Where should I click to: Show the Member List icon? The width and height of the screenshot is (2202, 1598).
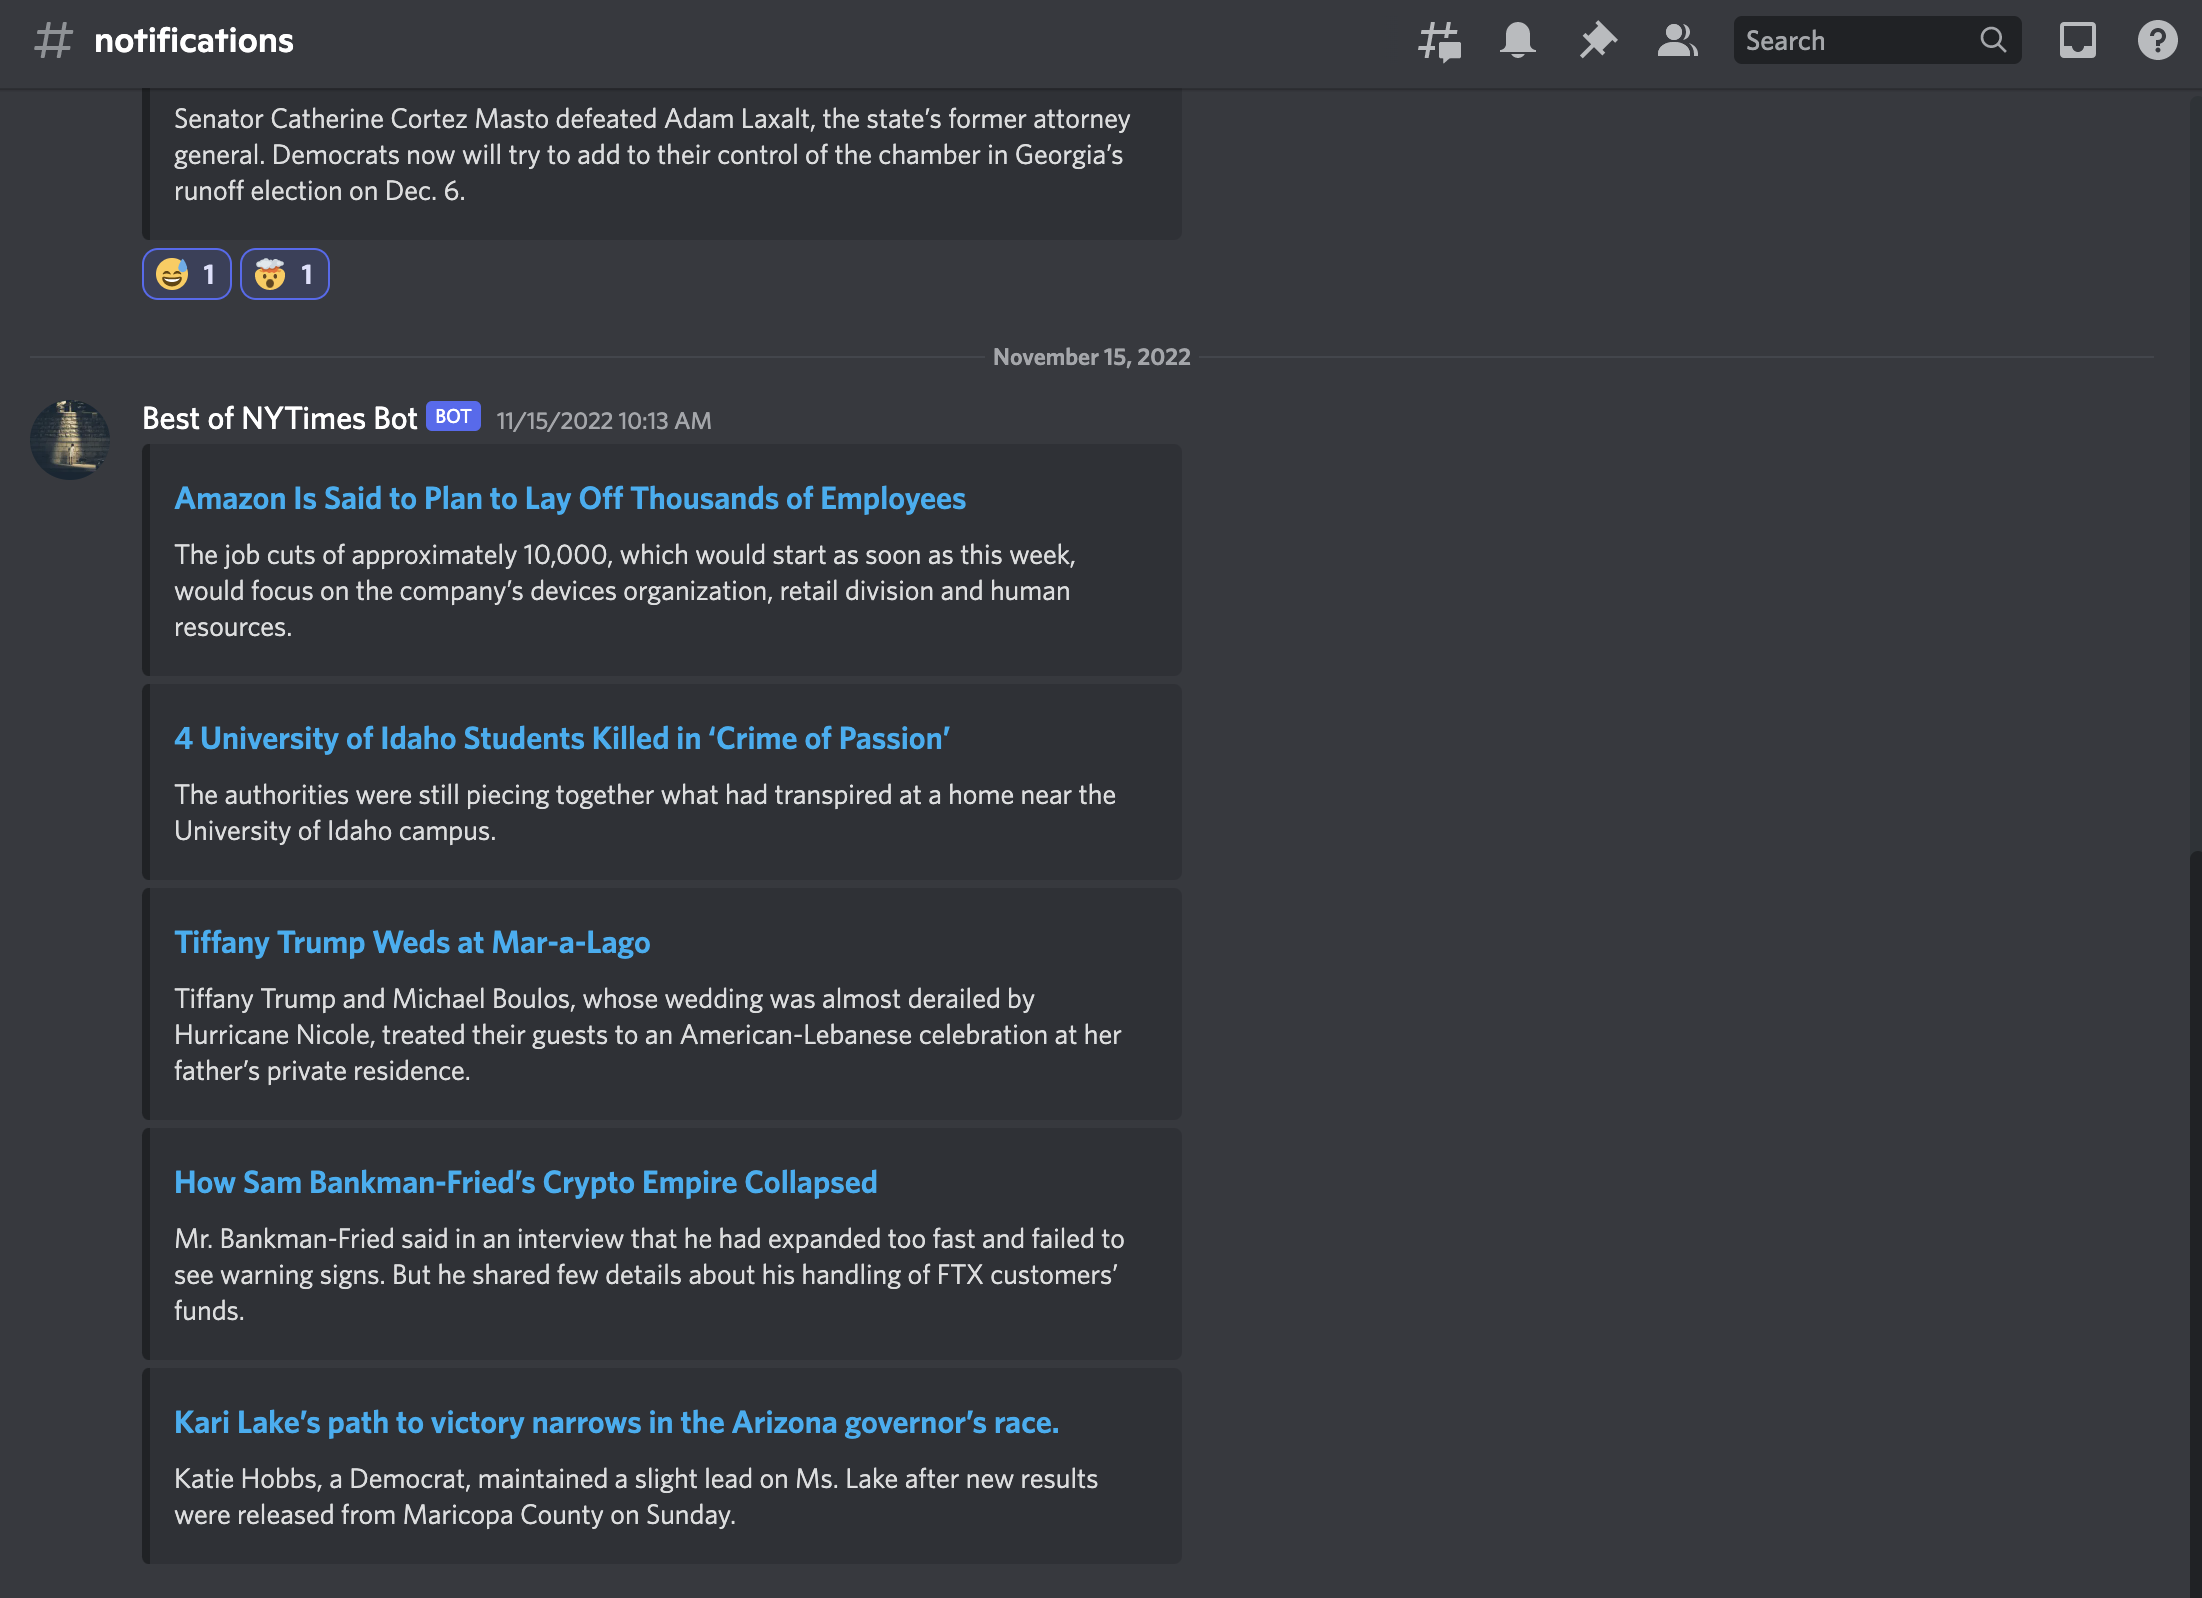point(1676,41)
